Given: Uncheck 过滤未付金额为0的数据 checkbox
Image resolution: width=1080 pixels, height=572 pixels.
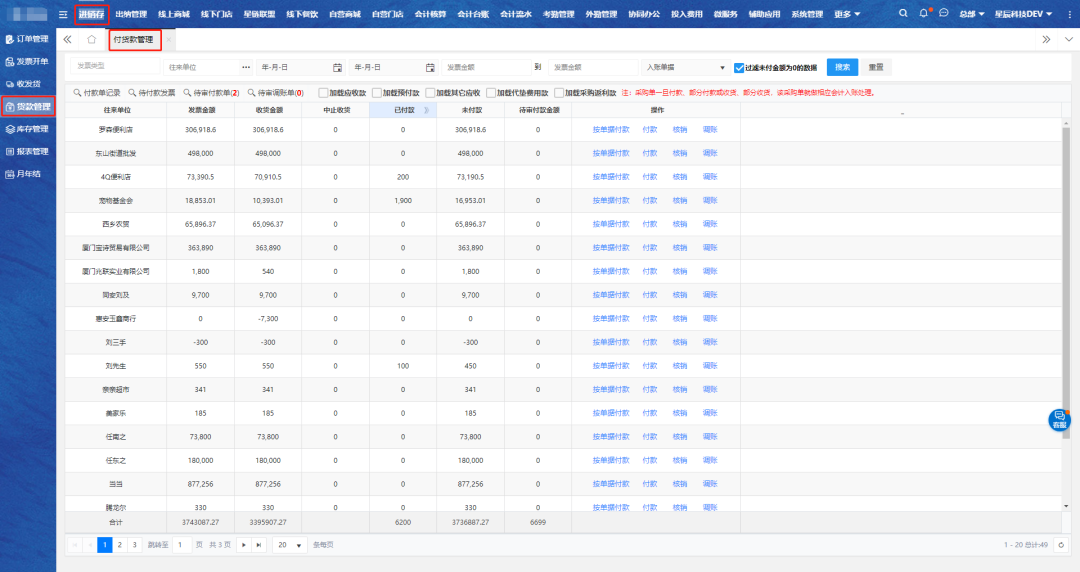Looking at the screenshot, I should pyautogui.click(x=739, y=68).
